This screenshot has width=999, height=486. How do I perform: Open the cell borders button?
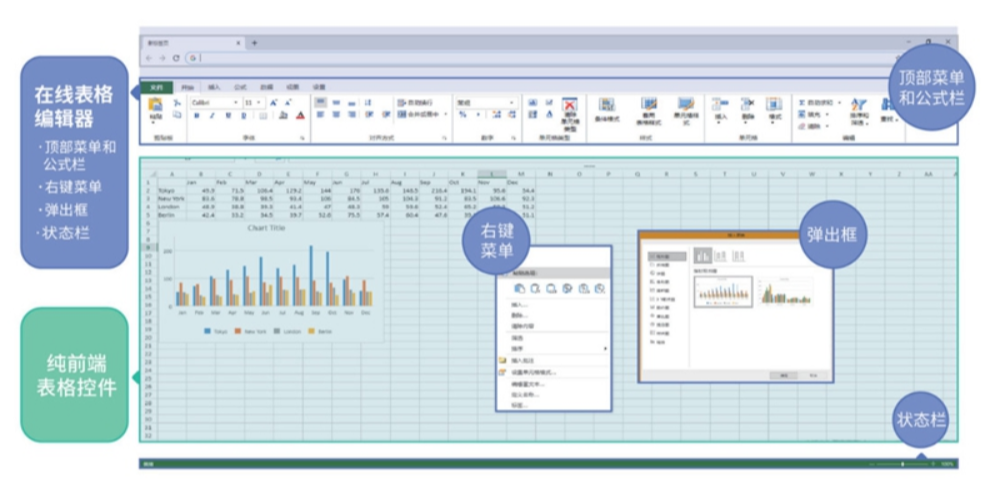pyautogui.click(x=263, y=115)
